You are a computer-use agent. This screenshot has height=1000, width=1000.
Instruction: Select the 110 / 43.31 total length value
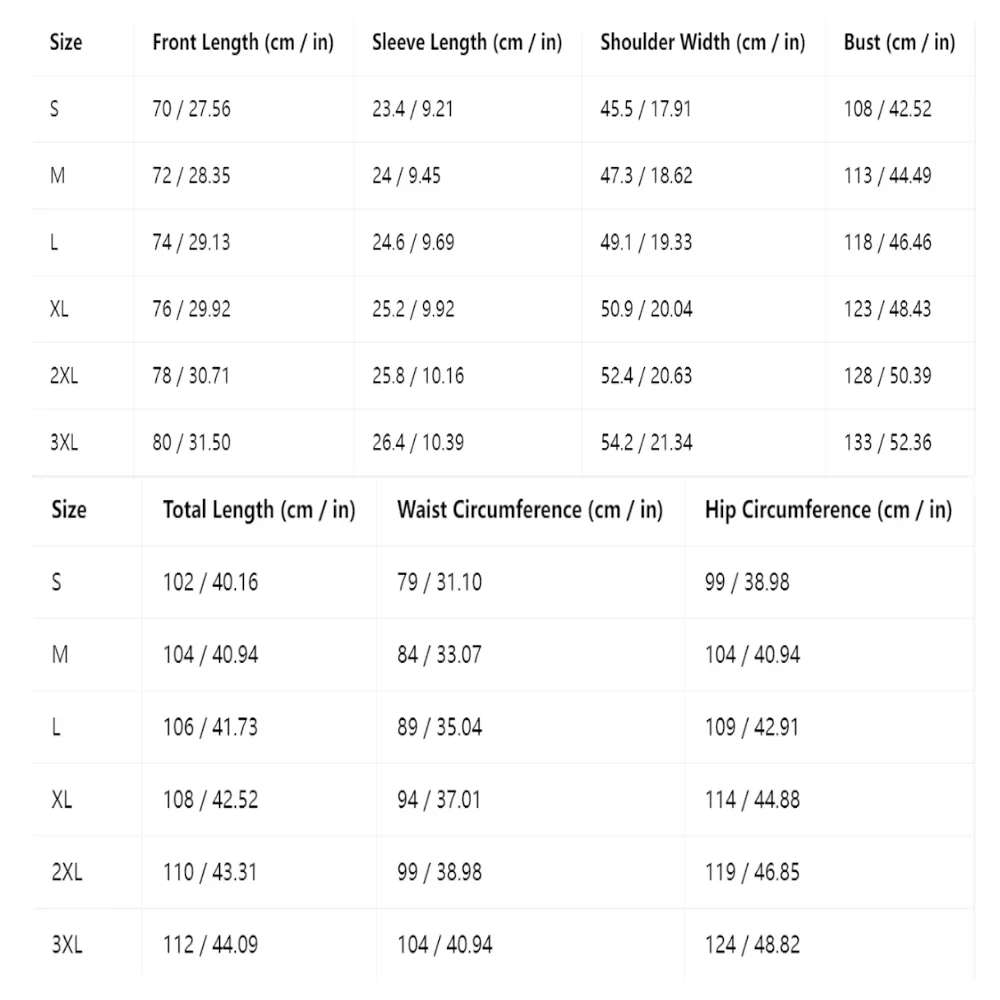[x=210, y=872]
